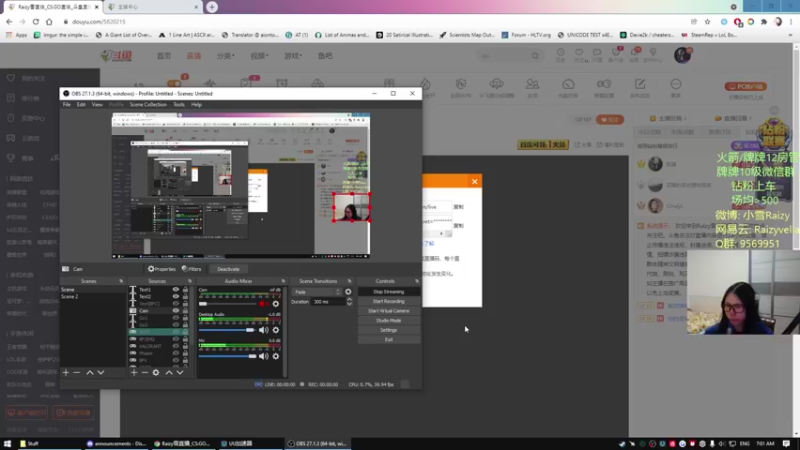This screenshot has width=800, height=450.
Task: Move scene down with the Scenes down arrow
Action: tap(101, 373)
